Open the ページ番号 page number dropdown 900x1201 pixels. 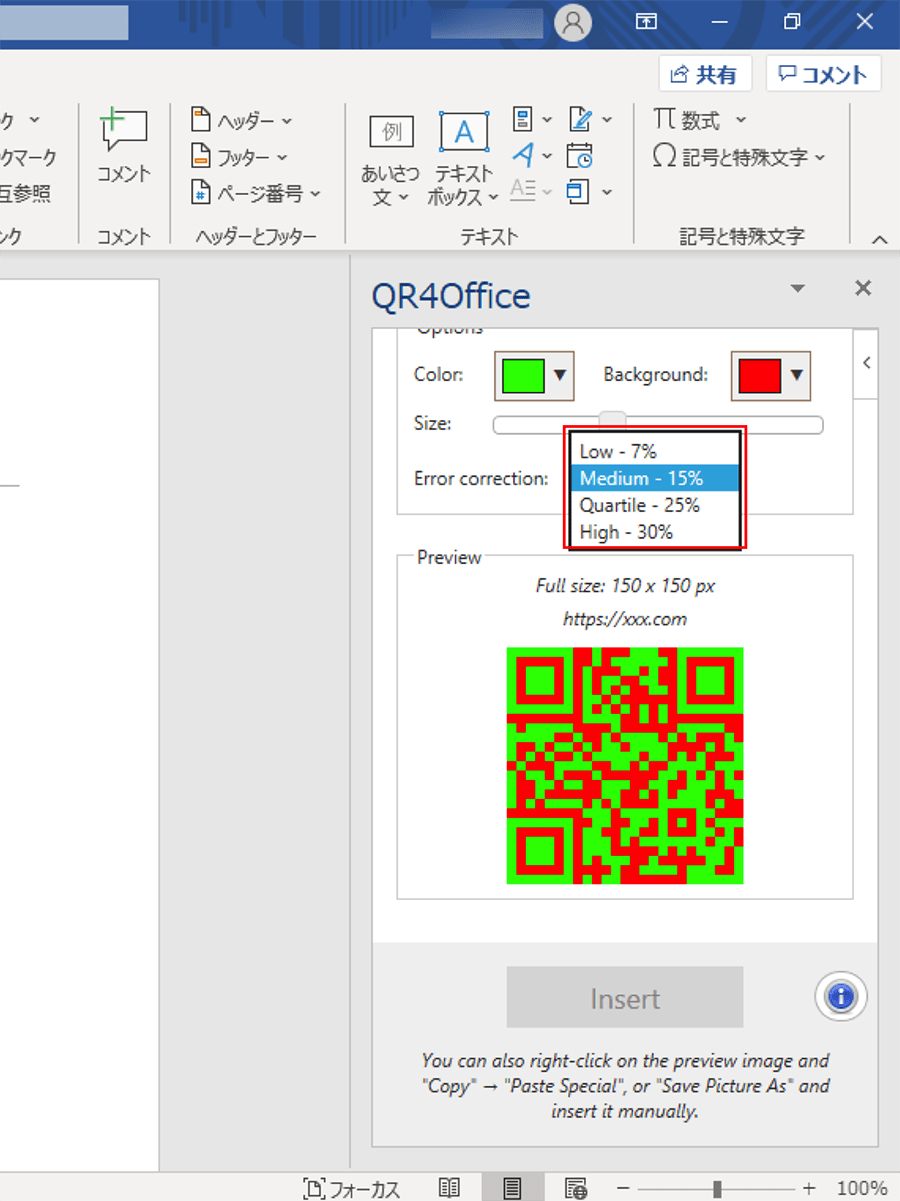pos(256,193)
